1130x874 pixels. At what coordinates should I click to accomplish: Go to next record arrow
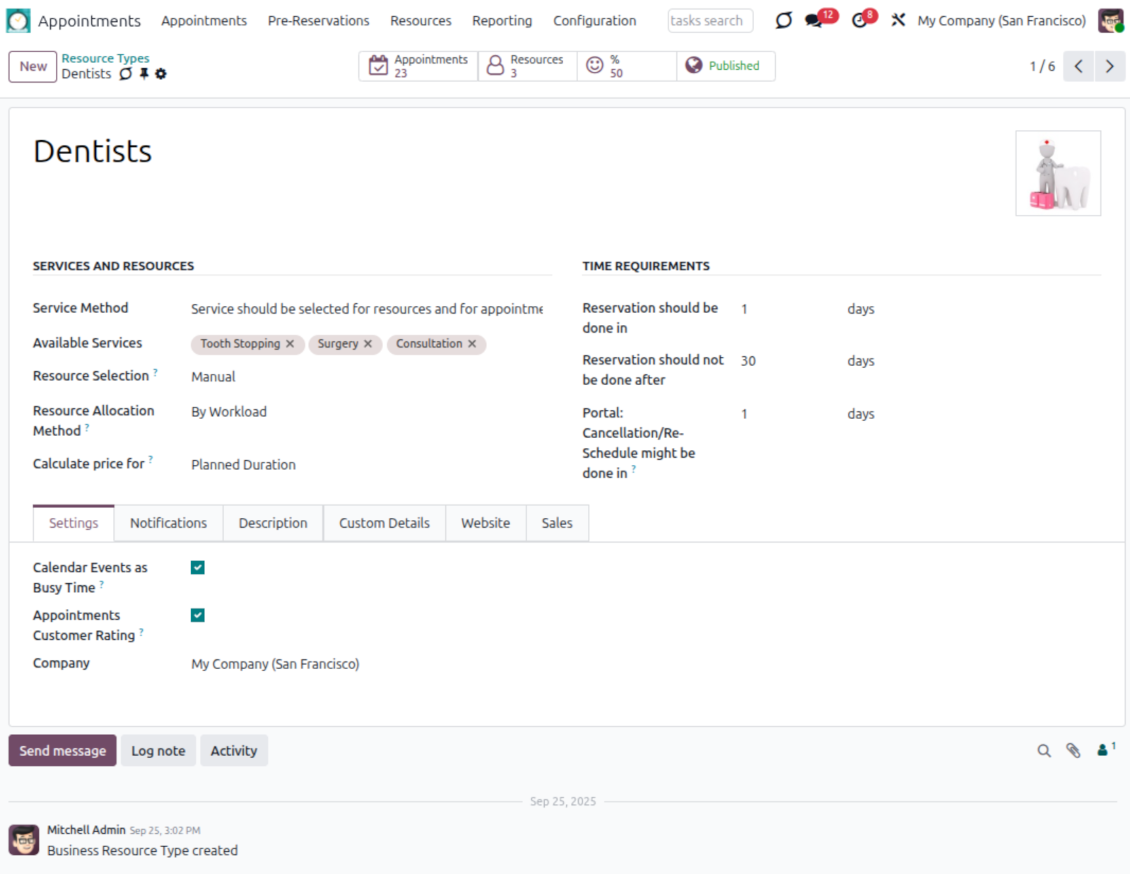(1109, 66)
